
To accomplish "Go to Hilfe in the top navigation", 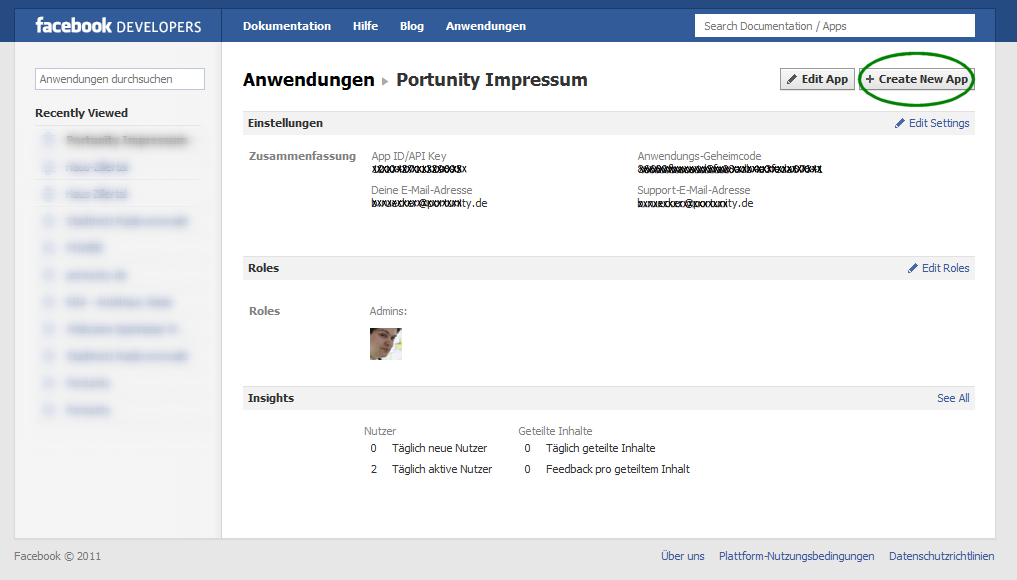I will click(365, 26).
